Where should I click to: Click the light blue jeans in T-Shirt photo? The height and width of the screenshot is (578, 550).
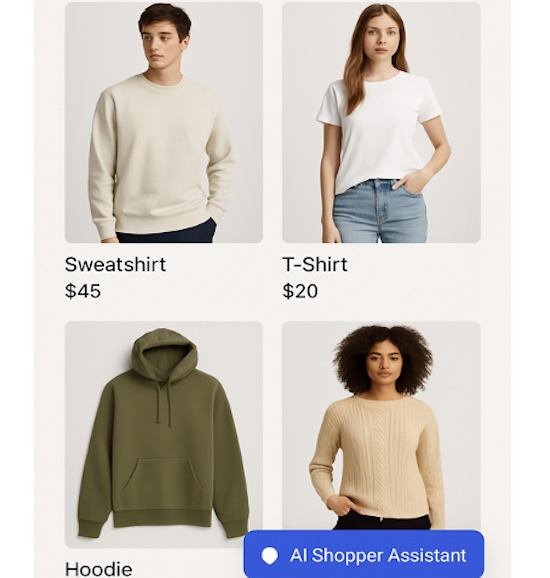coord(380,211)
